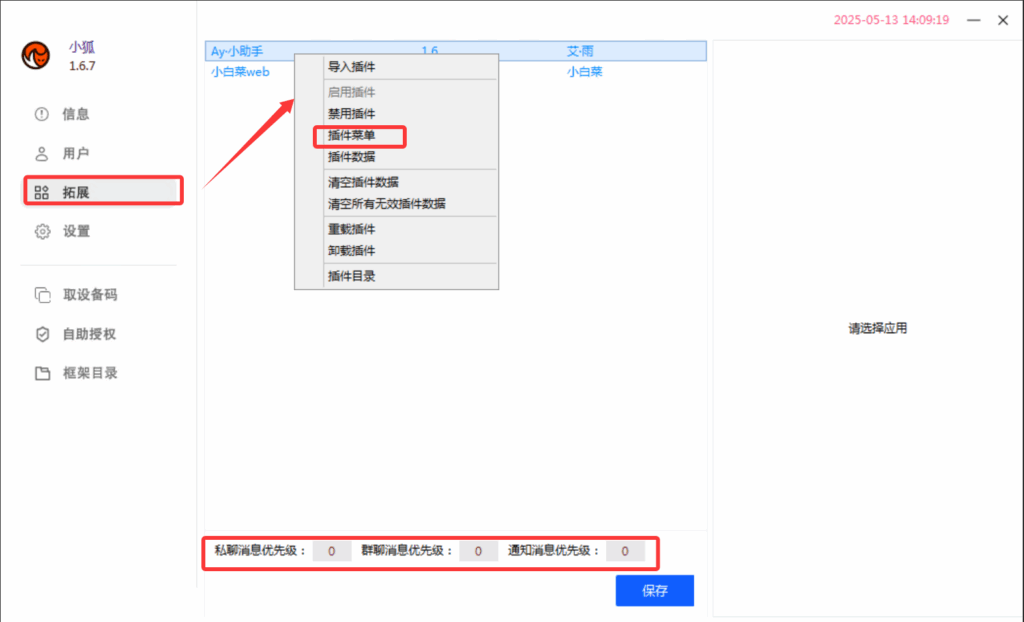Choose 清空插件数据 option

click(363, 182)
